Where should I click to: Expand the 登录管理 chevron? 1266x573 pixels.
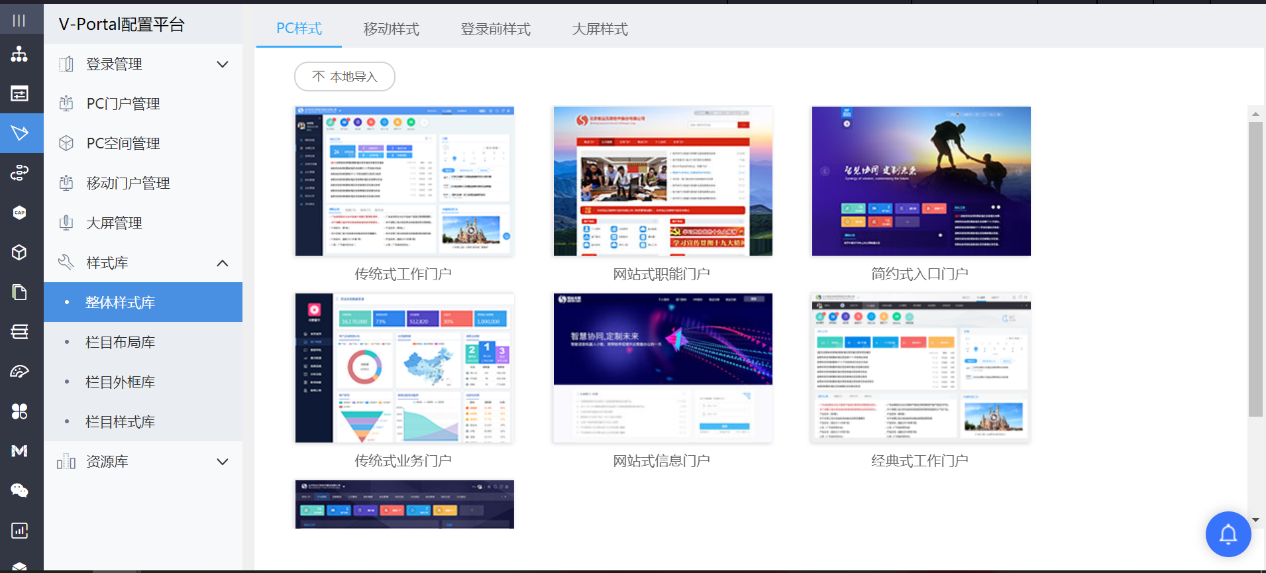point(223,64)
